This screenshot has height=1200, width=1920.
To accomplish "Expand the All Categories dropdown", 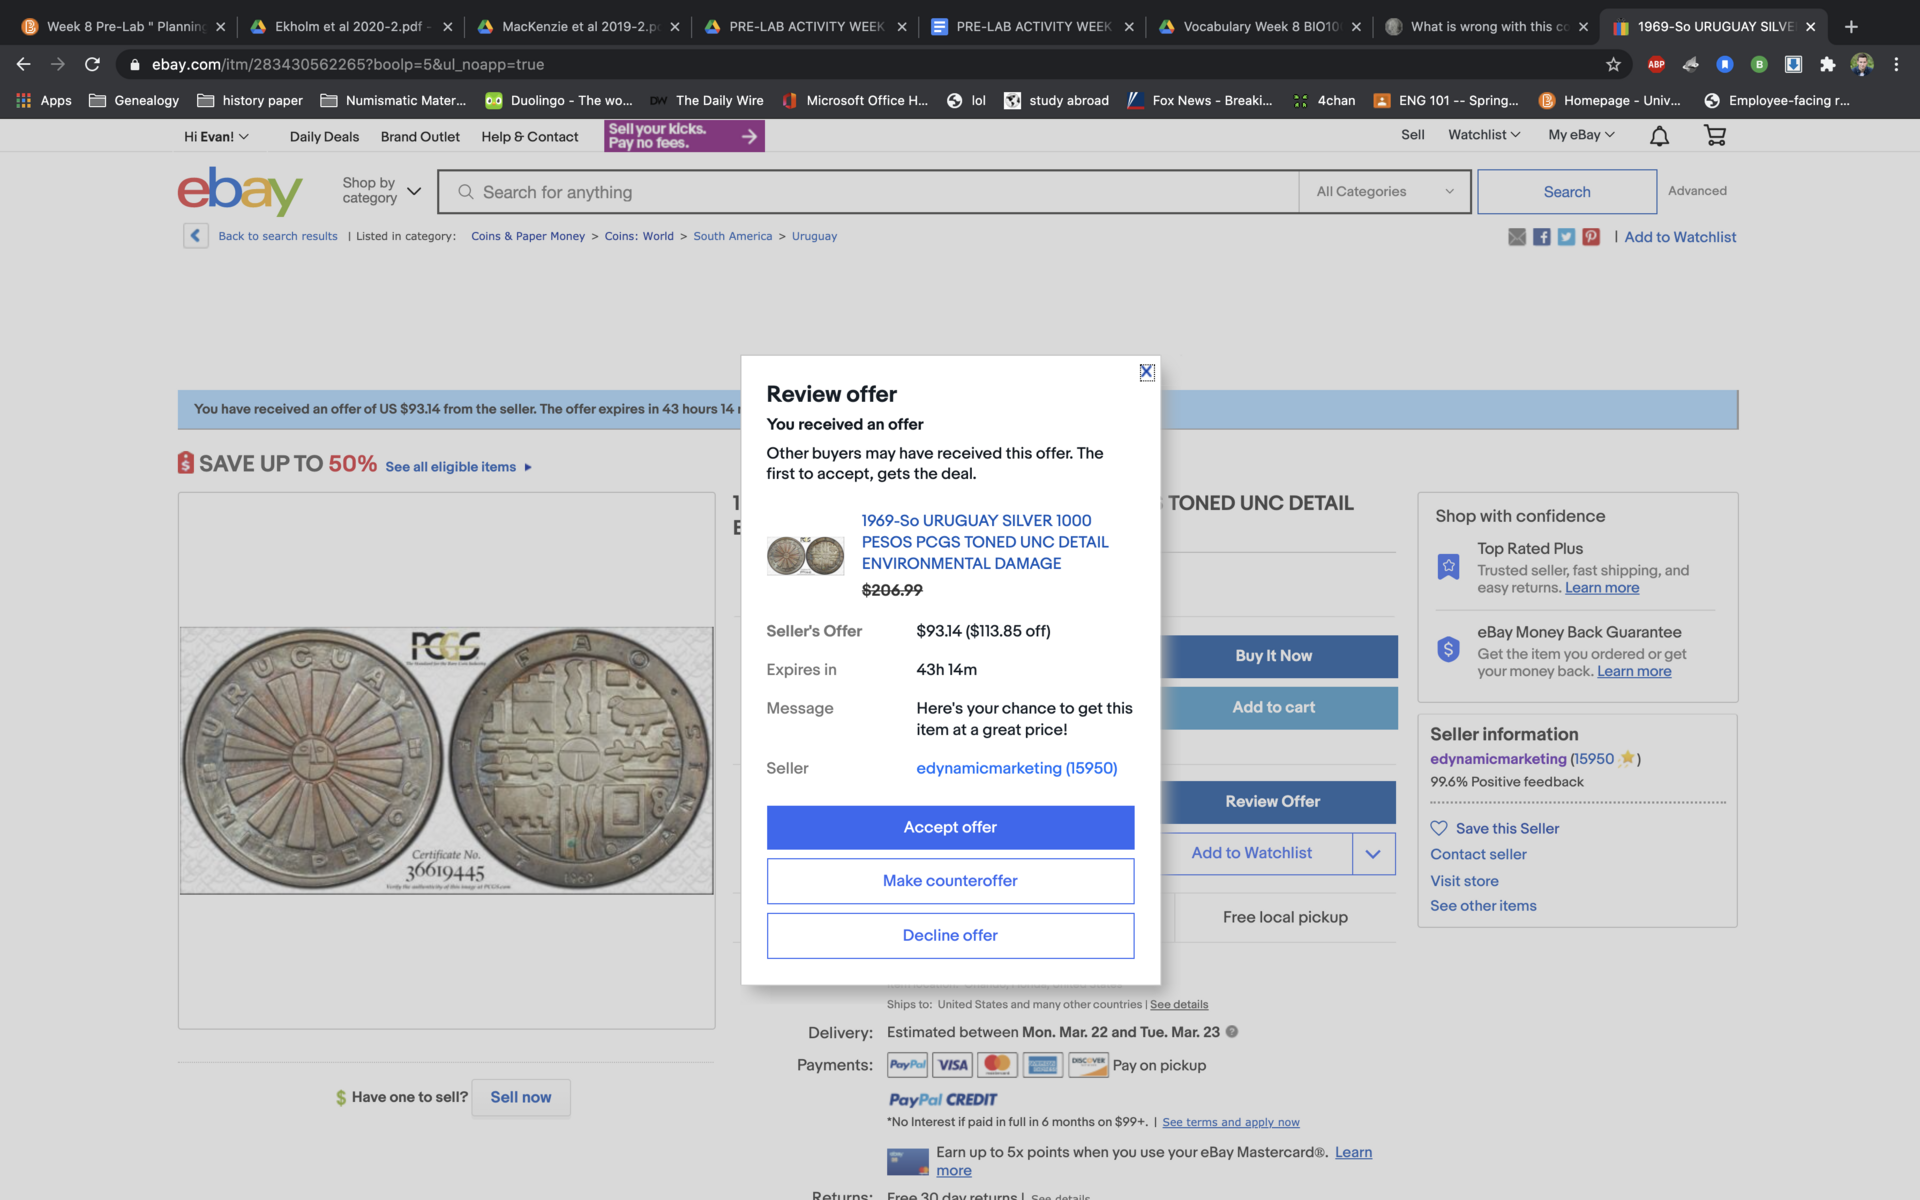I will [1384, 192].
